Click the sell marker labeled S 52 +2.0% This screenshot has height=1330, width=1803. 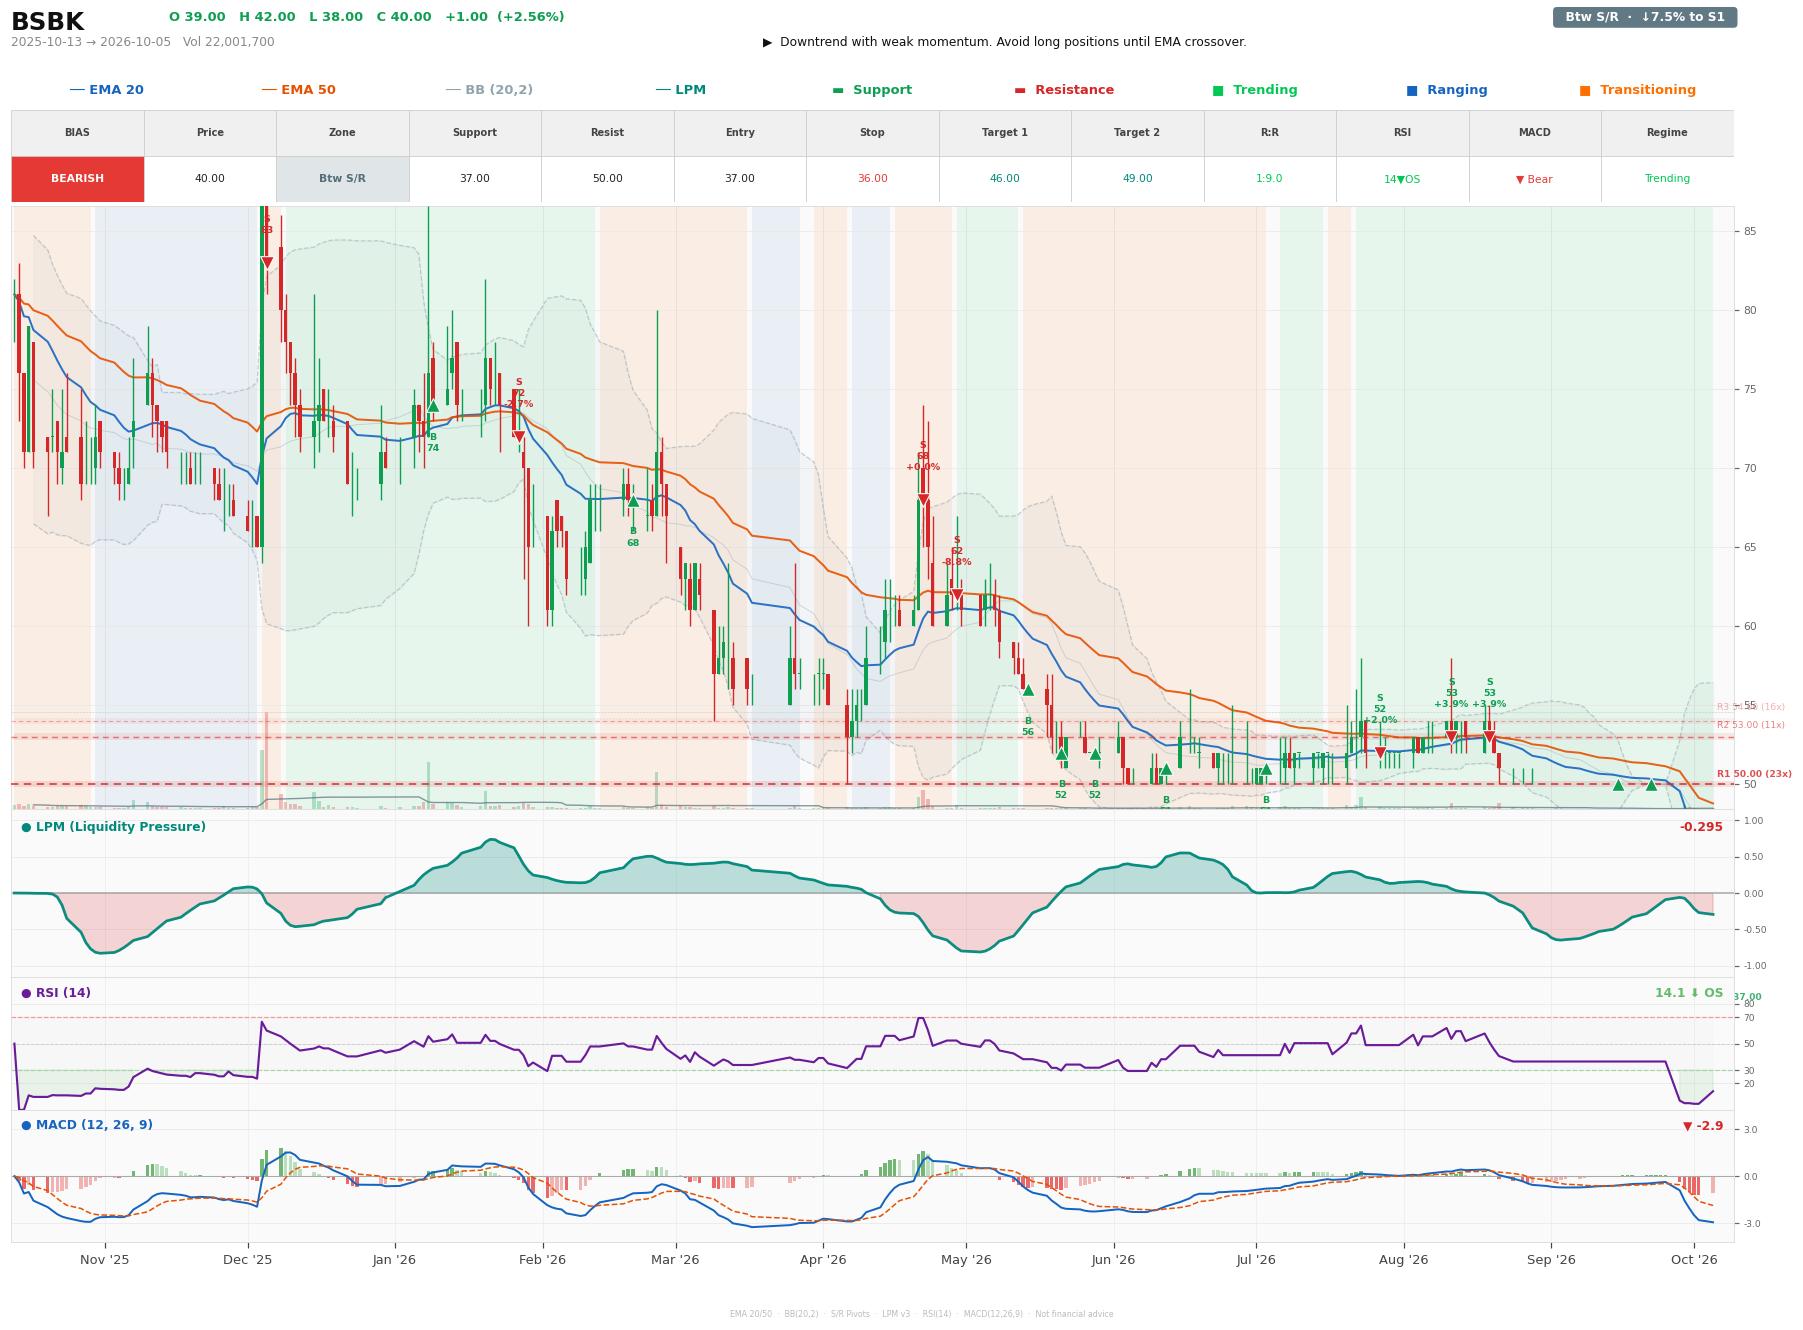tap(1380, 753)
